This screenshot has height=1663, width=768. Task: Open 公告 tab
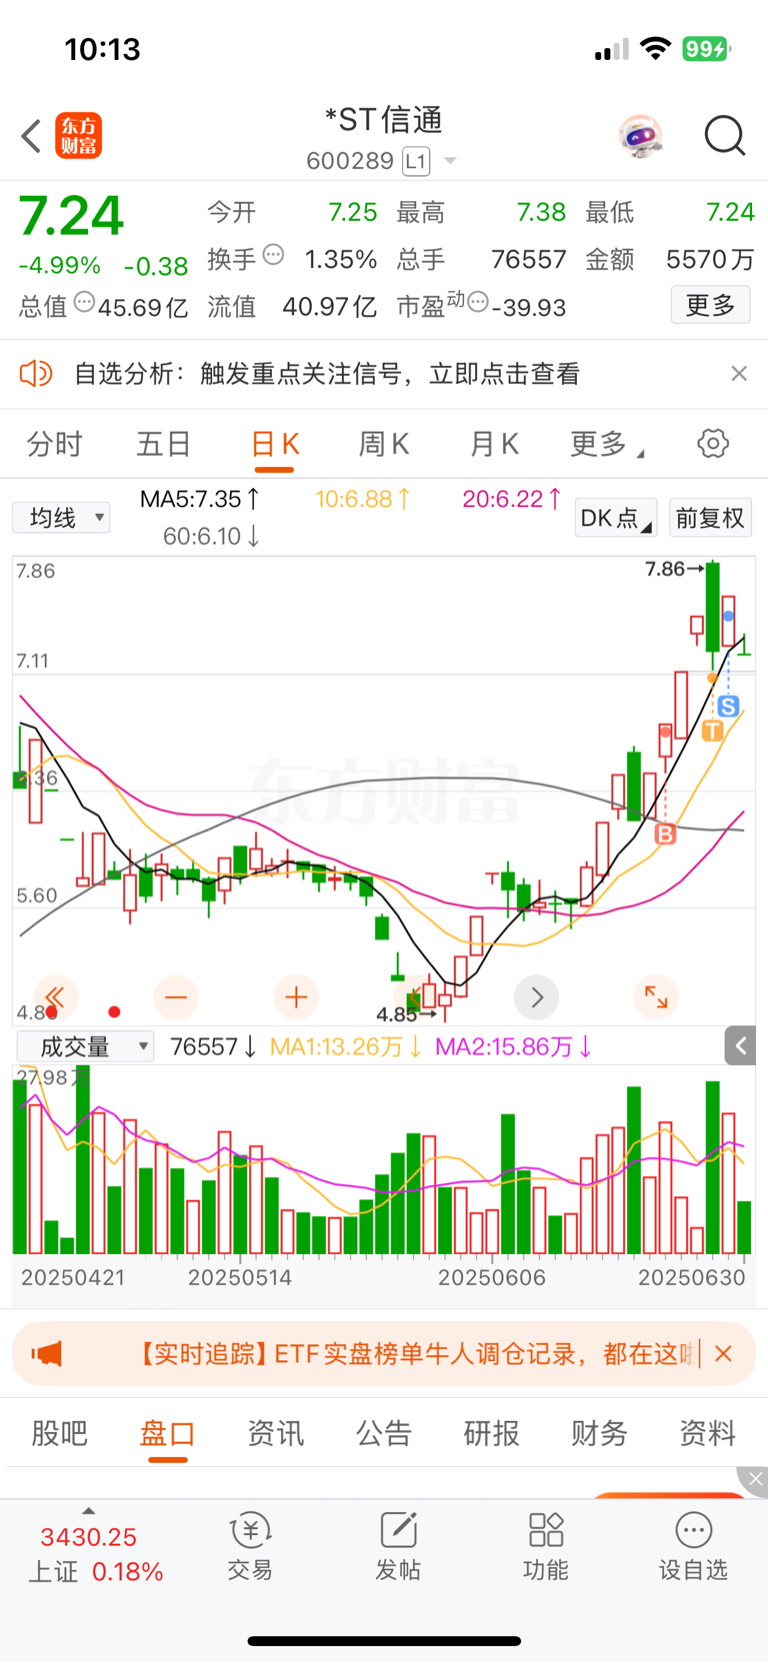click(383, 1433)
